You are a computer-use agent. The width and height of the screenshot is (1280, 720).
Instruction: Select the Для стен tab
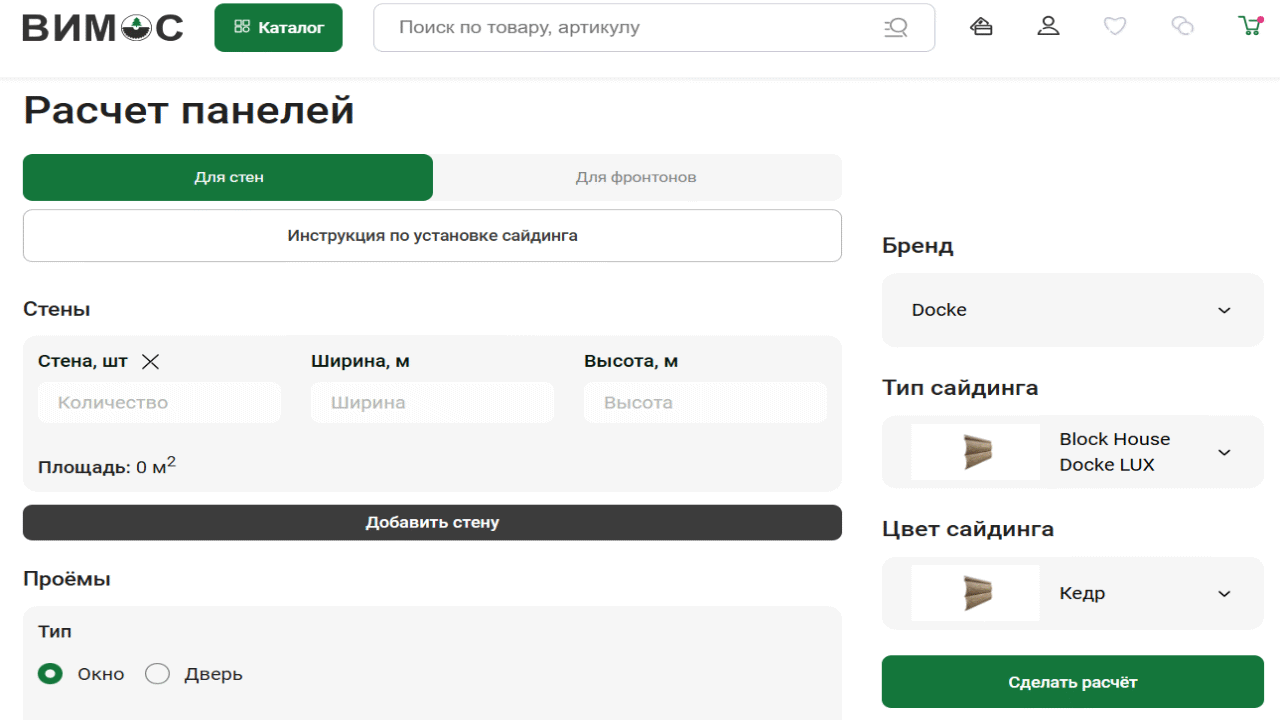[228, 177]
